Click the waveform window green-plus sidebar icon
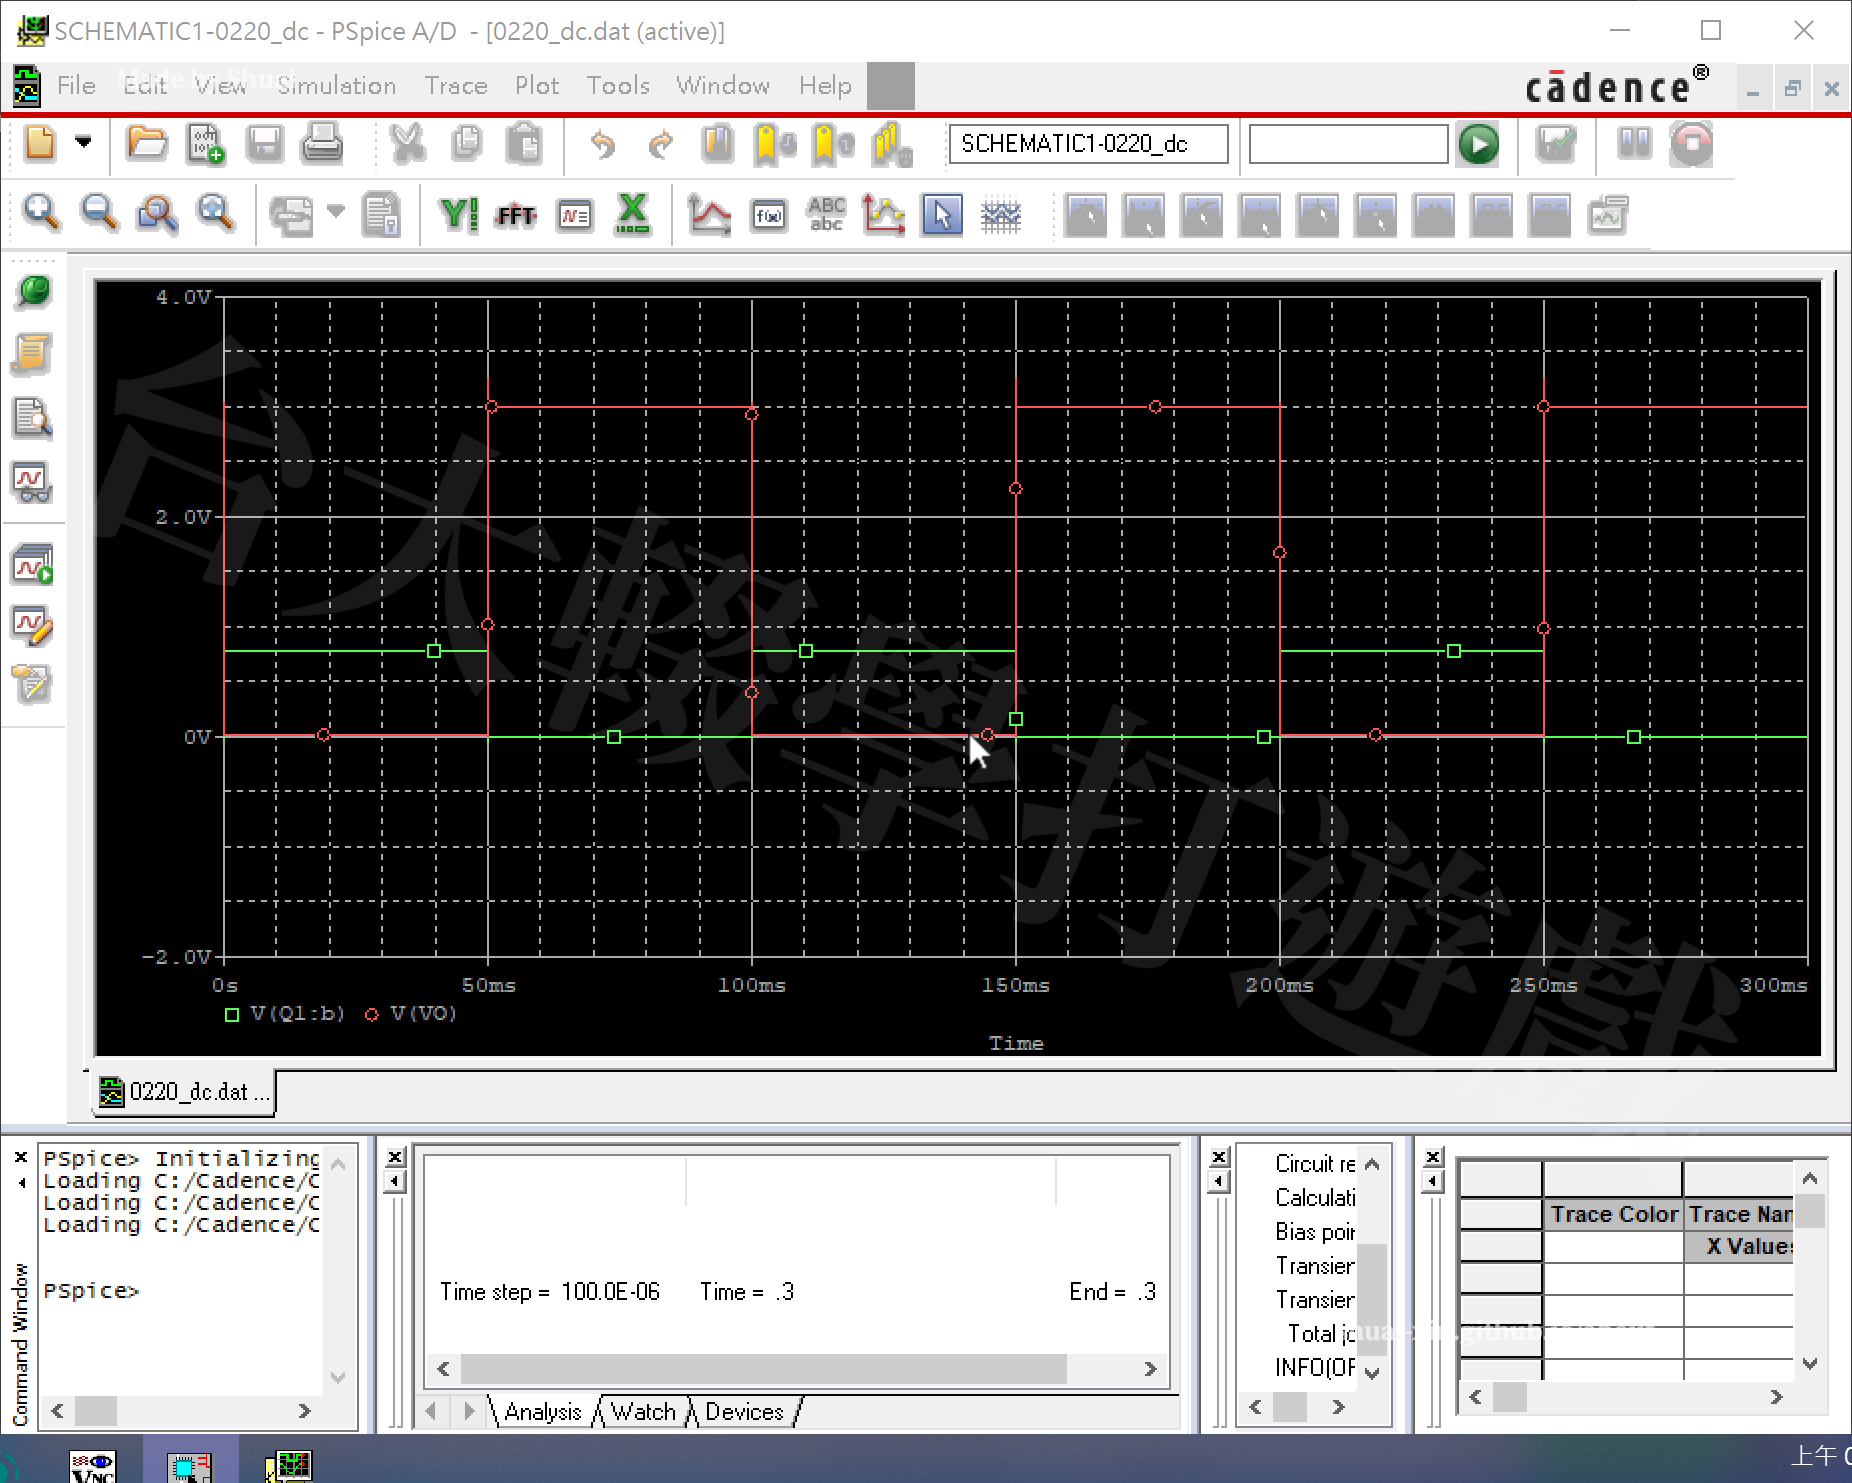 tap(32, 565)
